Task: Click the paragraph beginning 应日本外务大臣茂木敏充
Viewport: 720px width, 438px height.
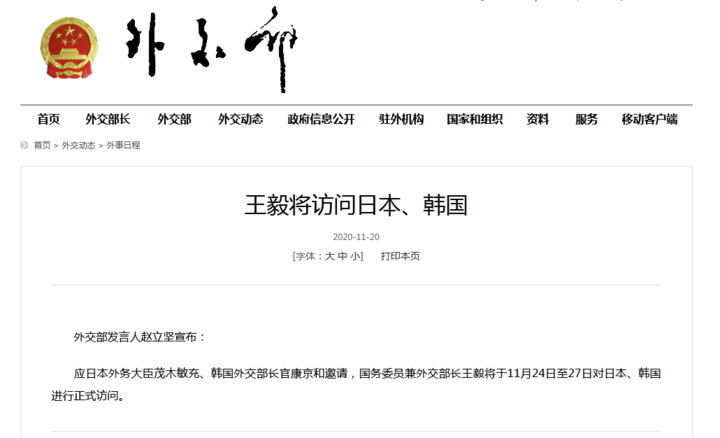Action: (356, 384)
